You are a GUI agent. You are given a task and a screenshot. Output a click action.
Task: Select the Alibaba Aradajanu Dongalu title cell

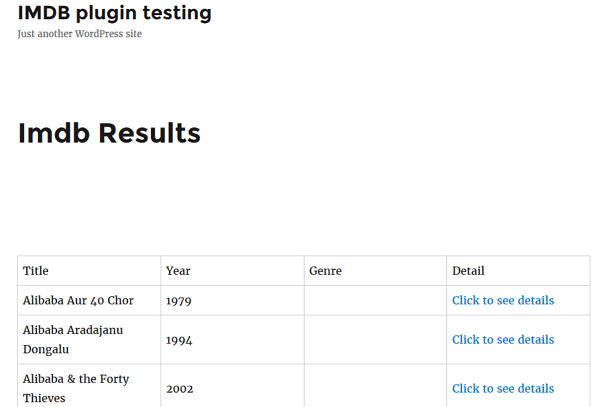[x=89, y=340]
